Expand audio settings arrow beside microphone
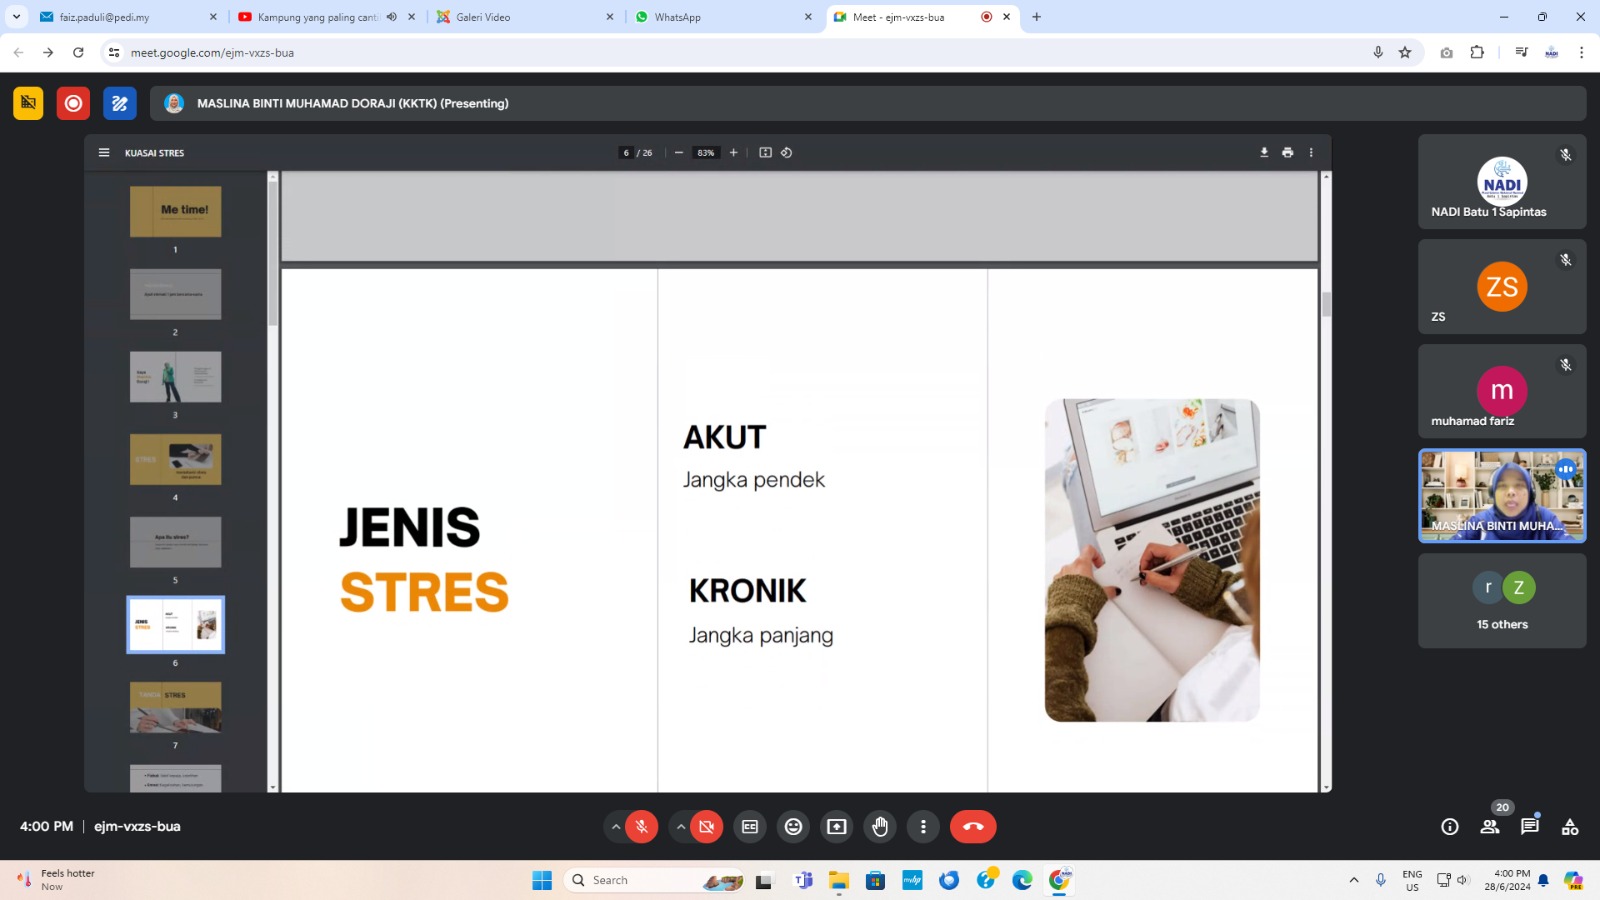 pos(616,826)
